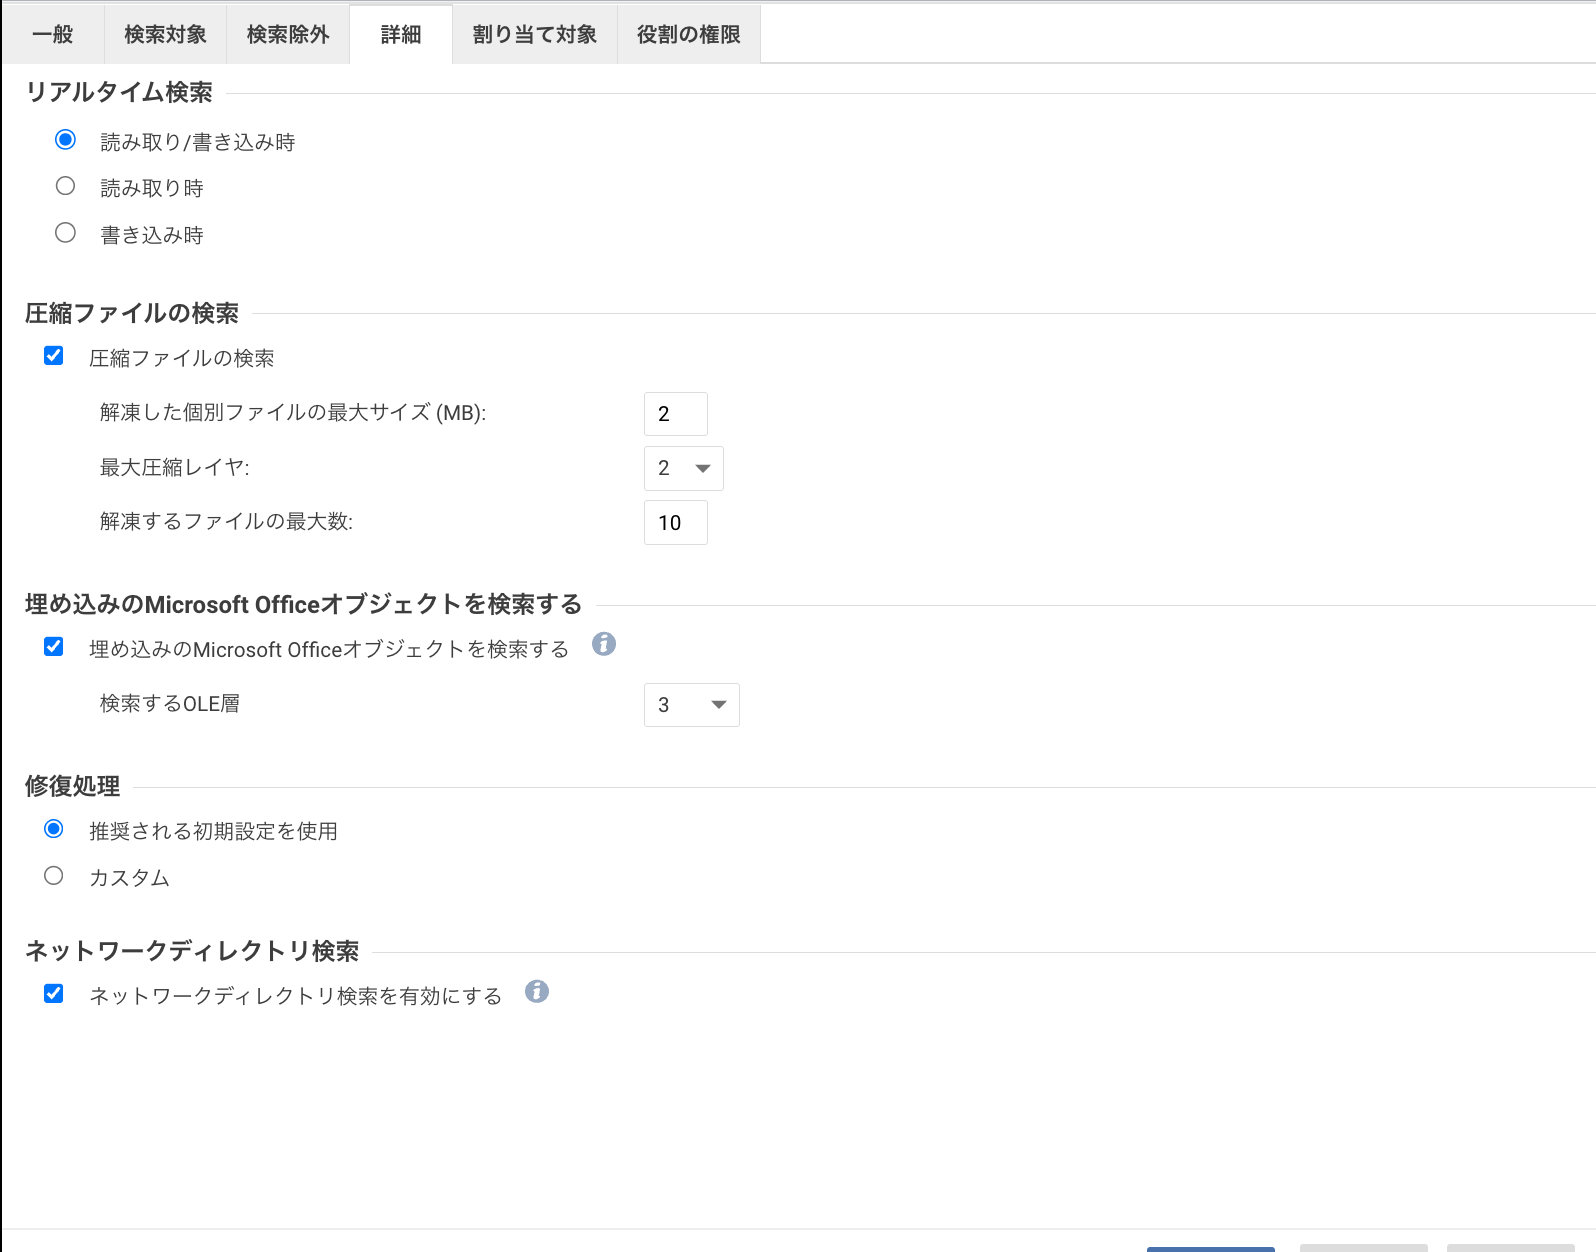
Task: Choose the 書き込み時 radio option
Action: tap(65, 233)
